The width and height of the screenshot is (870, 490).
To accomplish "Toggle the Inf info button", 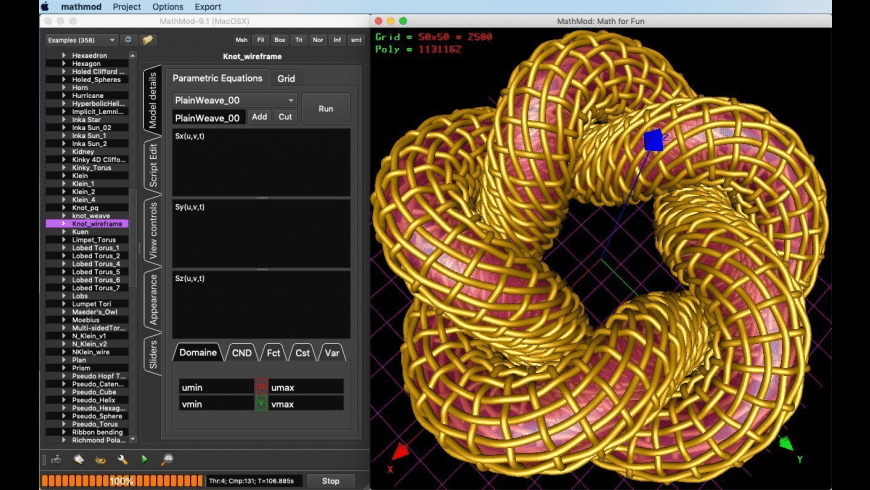I will [337, 40].
